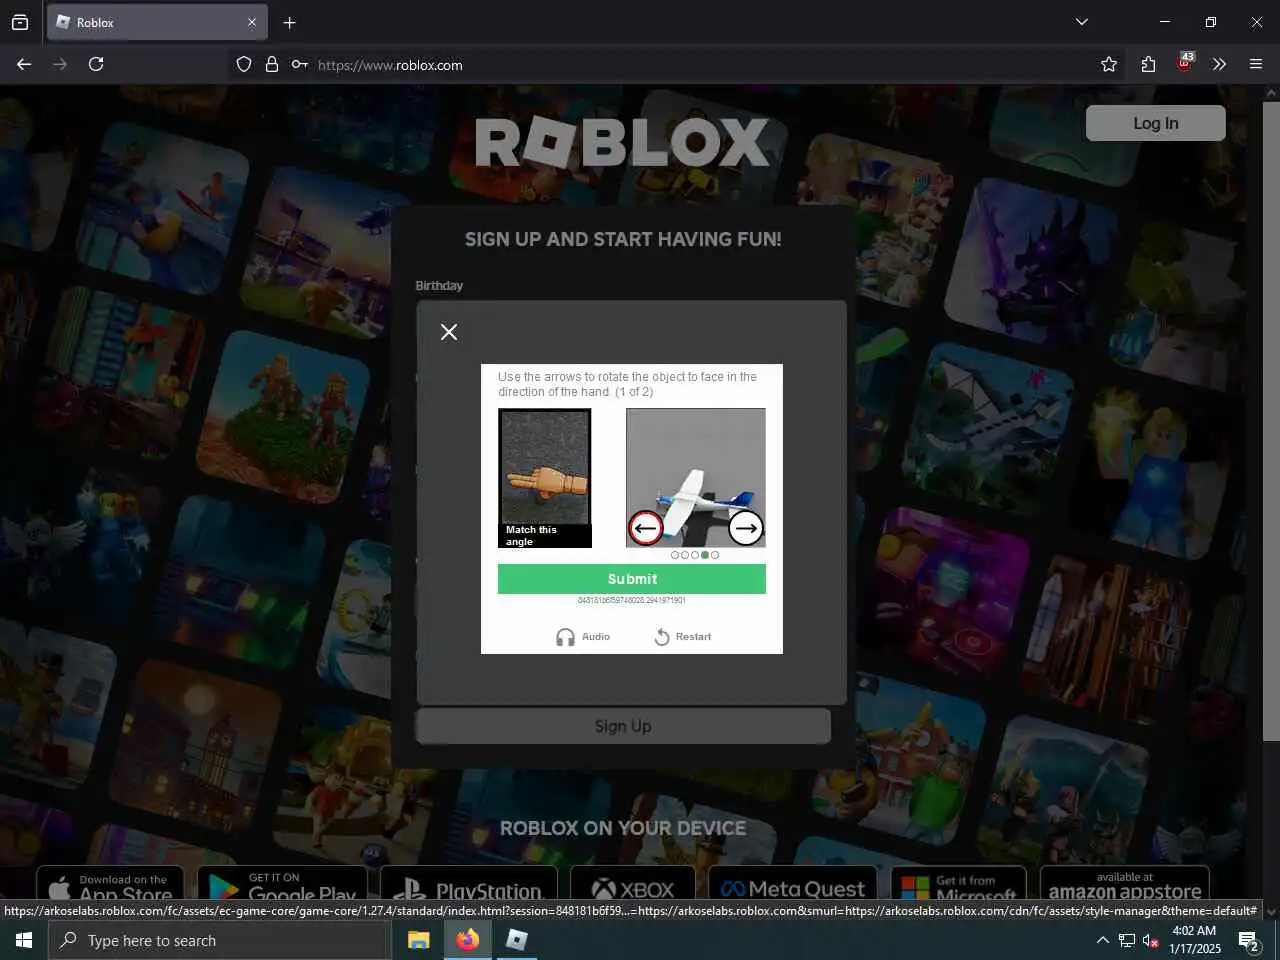Bookmark this page with the star
Viewport: 1280px width, 960px height.
click(1109, 64)
